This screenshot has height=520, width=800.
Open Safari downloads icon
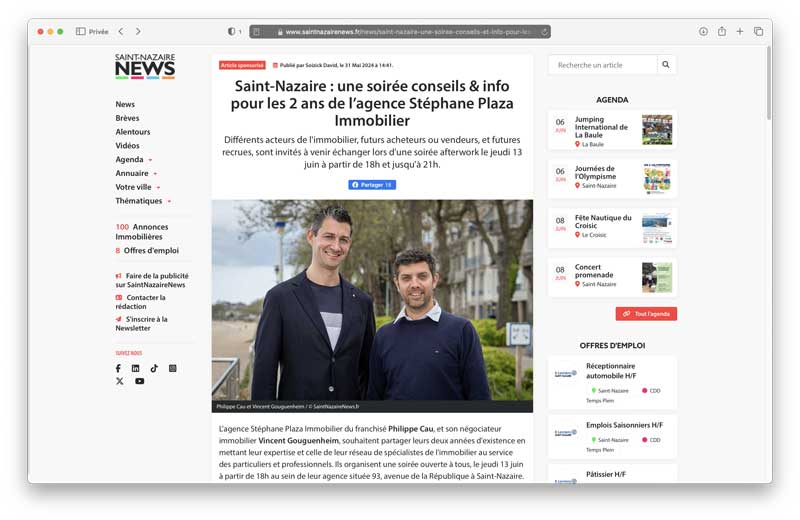pos(703,32)
